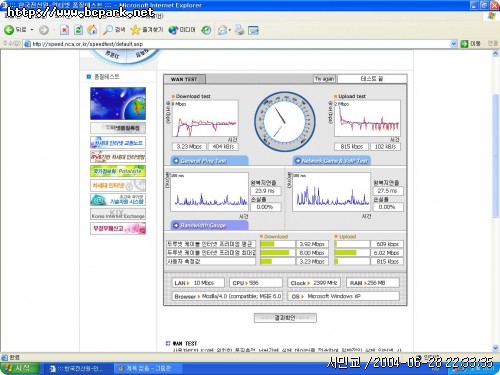
Task: Open the Bandwidth Gauge tab
Action: click(x=209, y=225)
